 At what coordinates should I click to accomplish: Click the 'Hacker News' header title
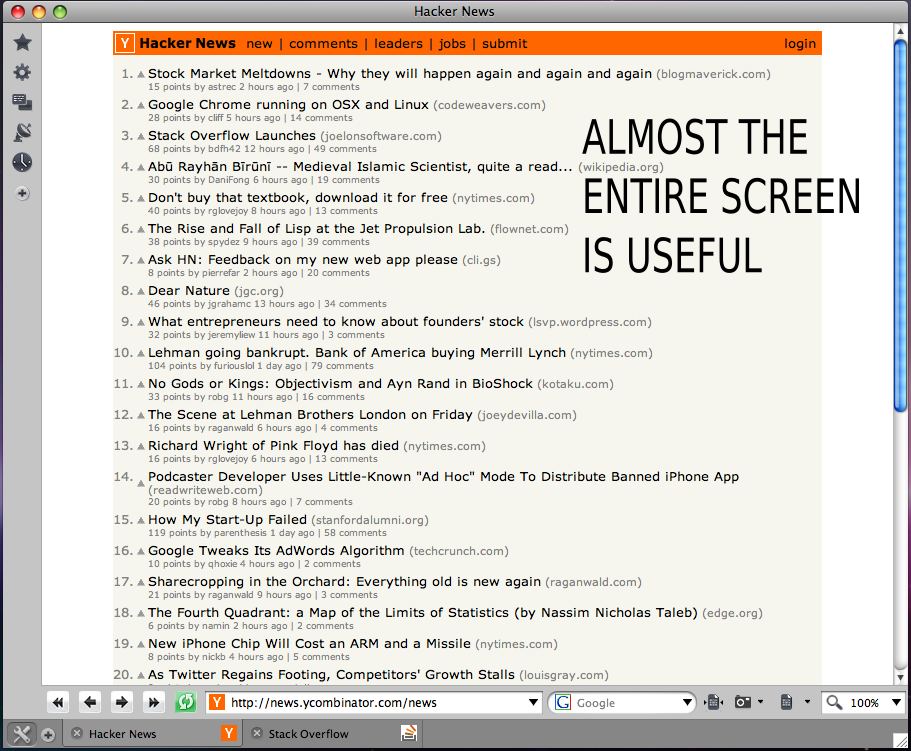[188, 43]
